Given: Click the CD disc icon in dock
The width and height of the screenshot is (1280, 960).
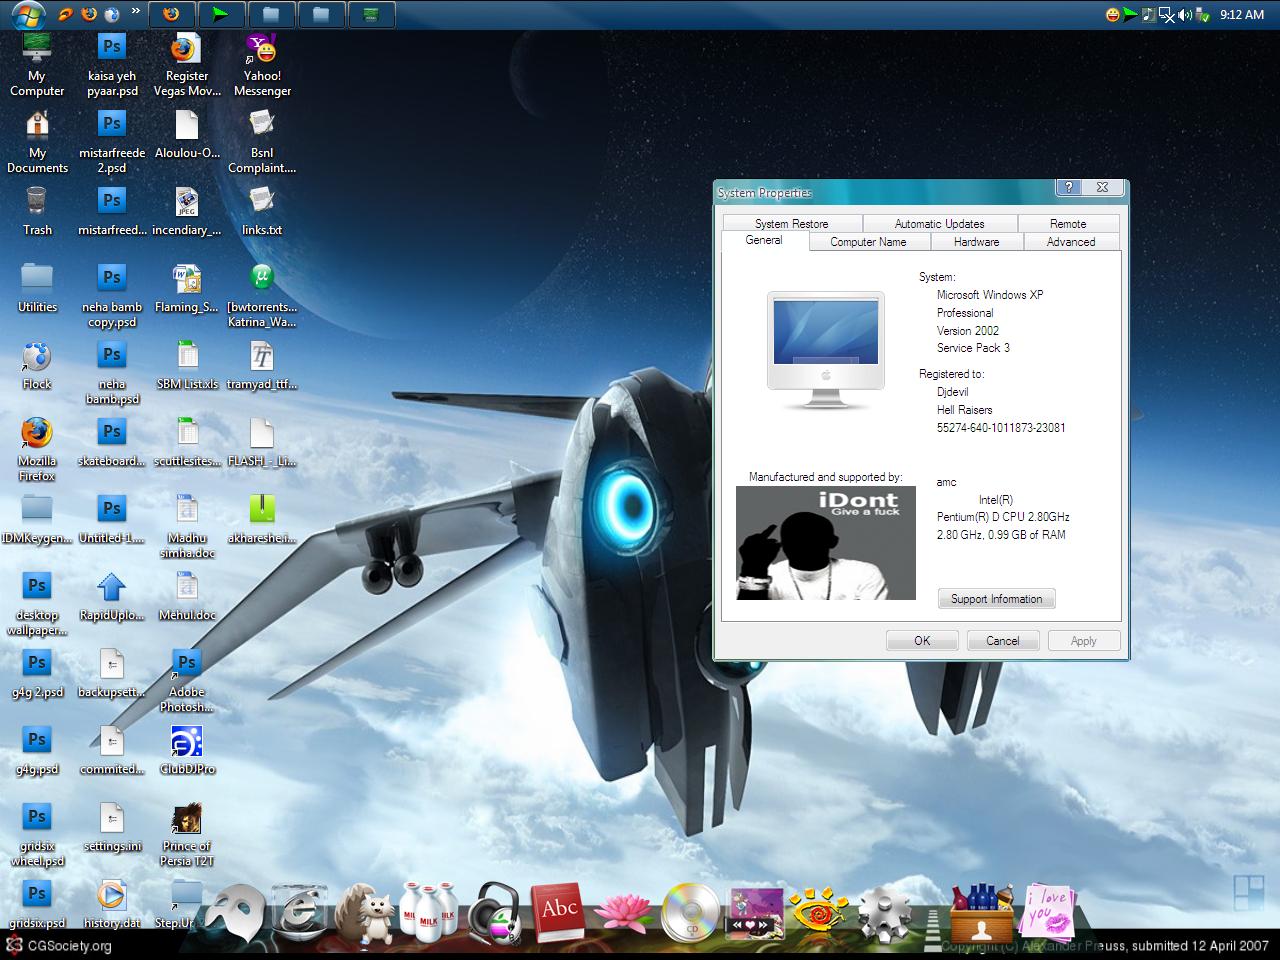Looking at the screenshot, I should pyautogui.click(x=690, y=912).
